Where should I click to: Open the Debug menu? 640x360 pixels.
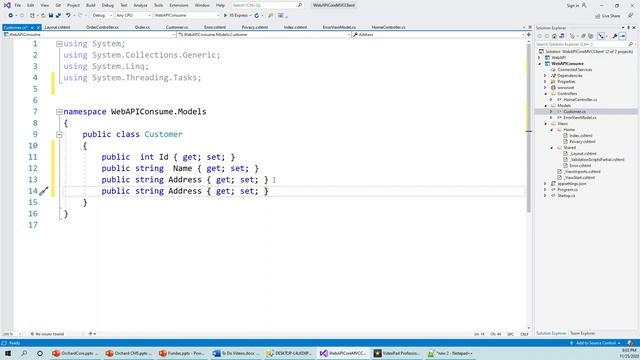pyautogui.click(x=108, y=5)
